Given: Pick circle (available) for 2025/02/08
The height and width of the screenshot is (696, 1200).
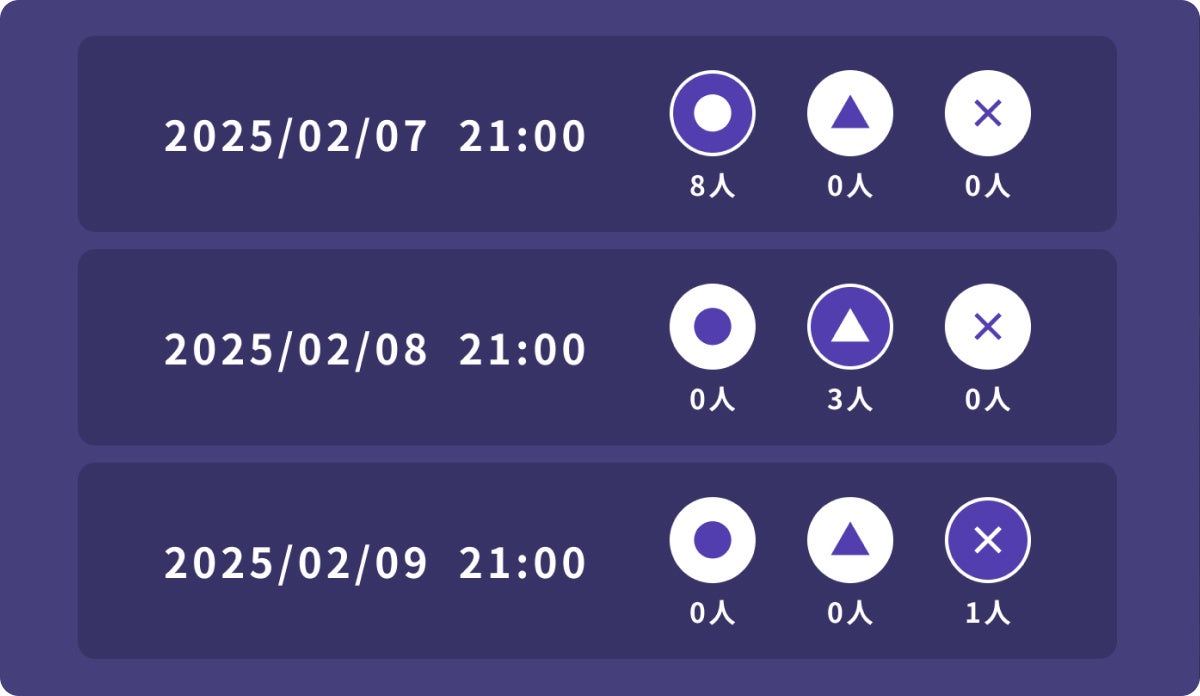Looking at the screenshot, I should click(712, 327).
